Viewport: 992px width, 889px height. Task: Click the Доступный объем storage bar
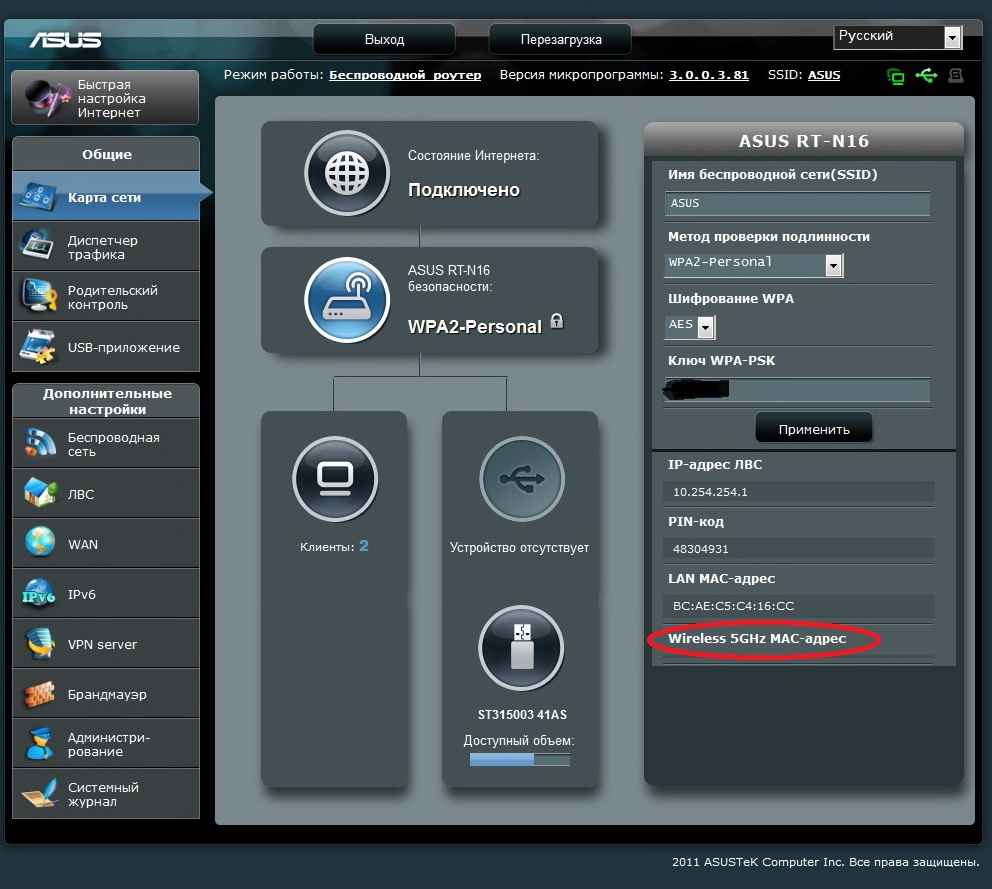coord(520,760)
